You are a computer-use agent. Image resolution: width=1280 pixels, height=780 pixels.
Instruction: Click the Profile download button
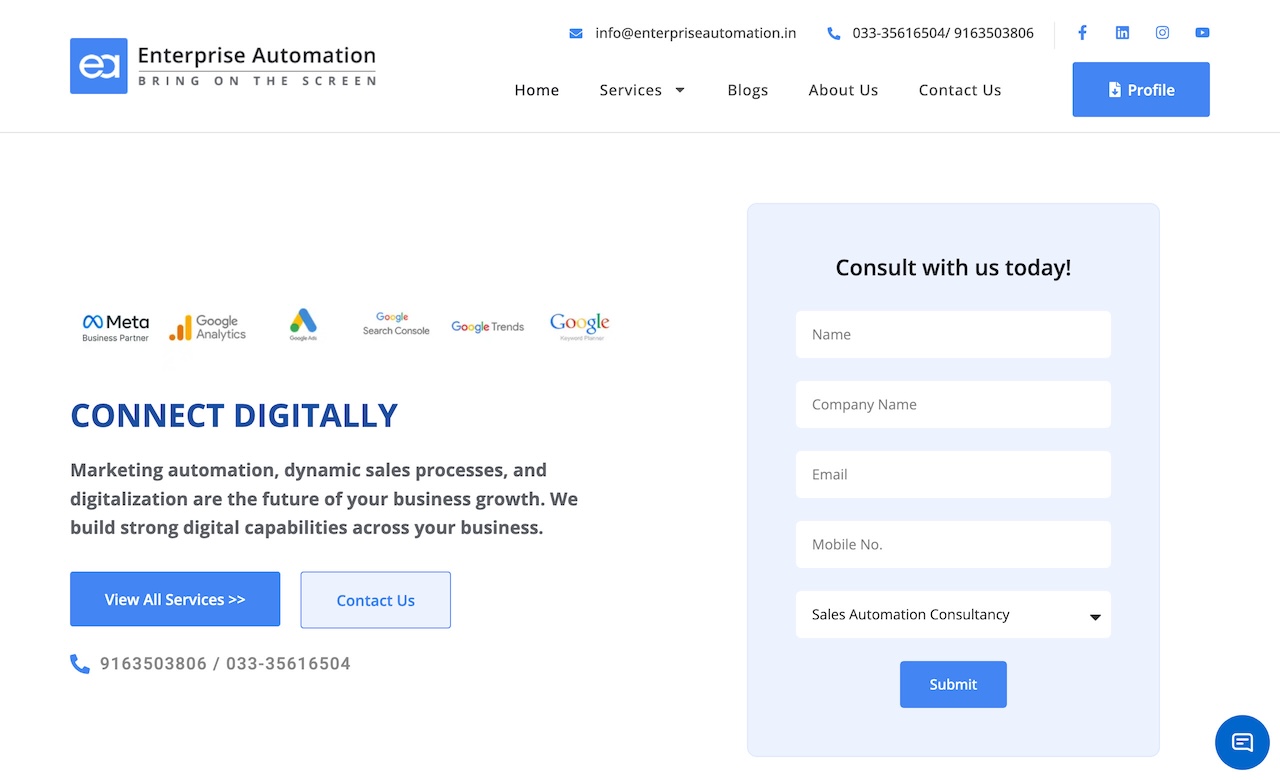coord(1140,89)
